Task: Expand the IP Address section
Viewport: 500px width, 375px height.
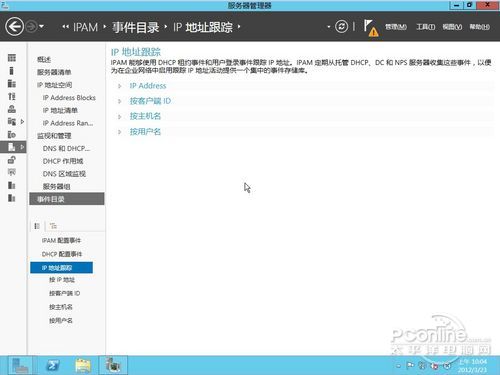Action: pos(119,86)
